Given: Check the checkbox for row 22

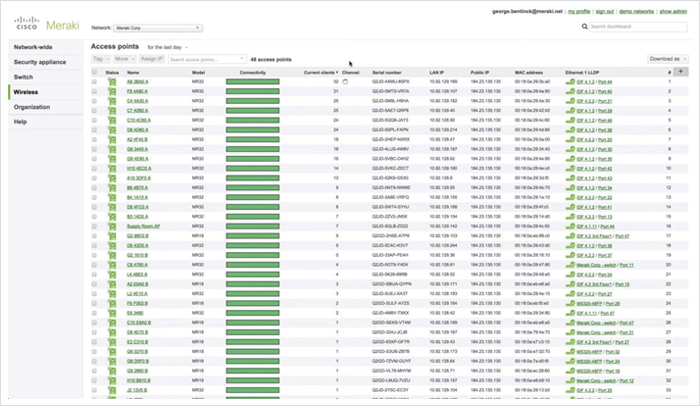Looking at the screenshot, I should 94,284.
